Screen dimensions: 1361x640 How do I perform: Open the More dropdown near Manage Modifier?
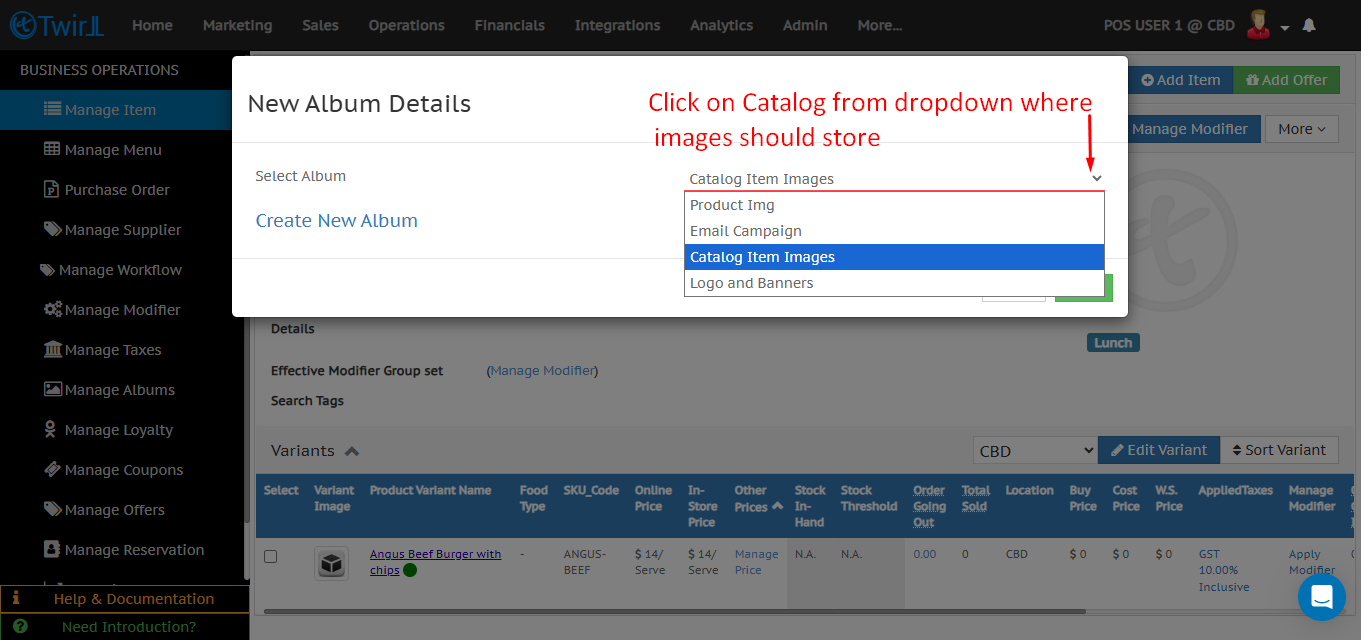coord(1301,128)
